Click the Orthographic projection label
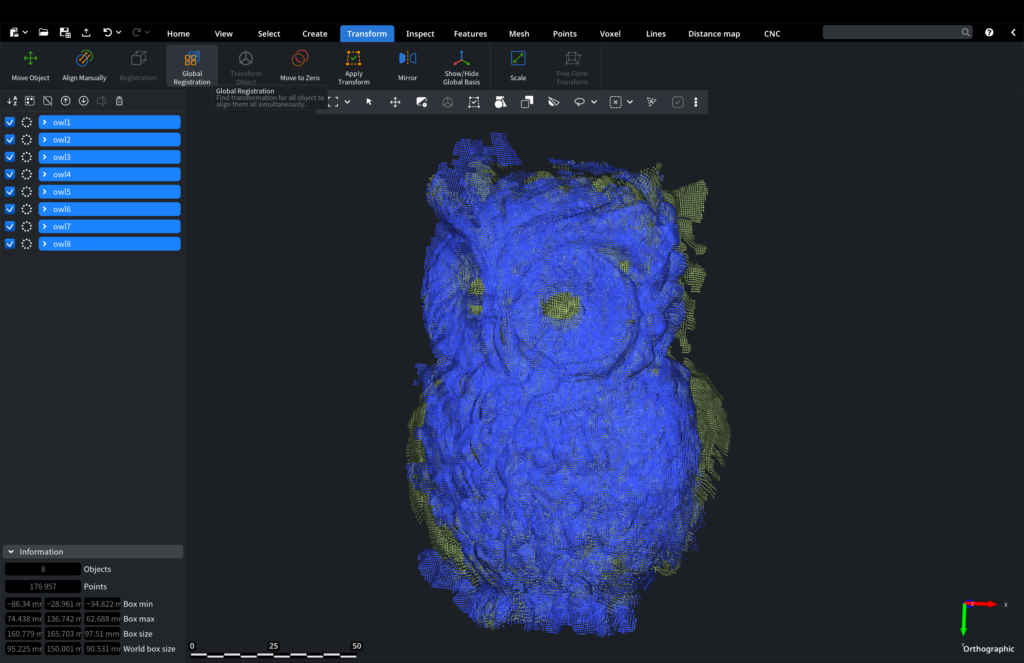The image size is (1024, 663). click(x=988, y=649)
